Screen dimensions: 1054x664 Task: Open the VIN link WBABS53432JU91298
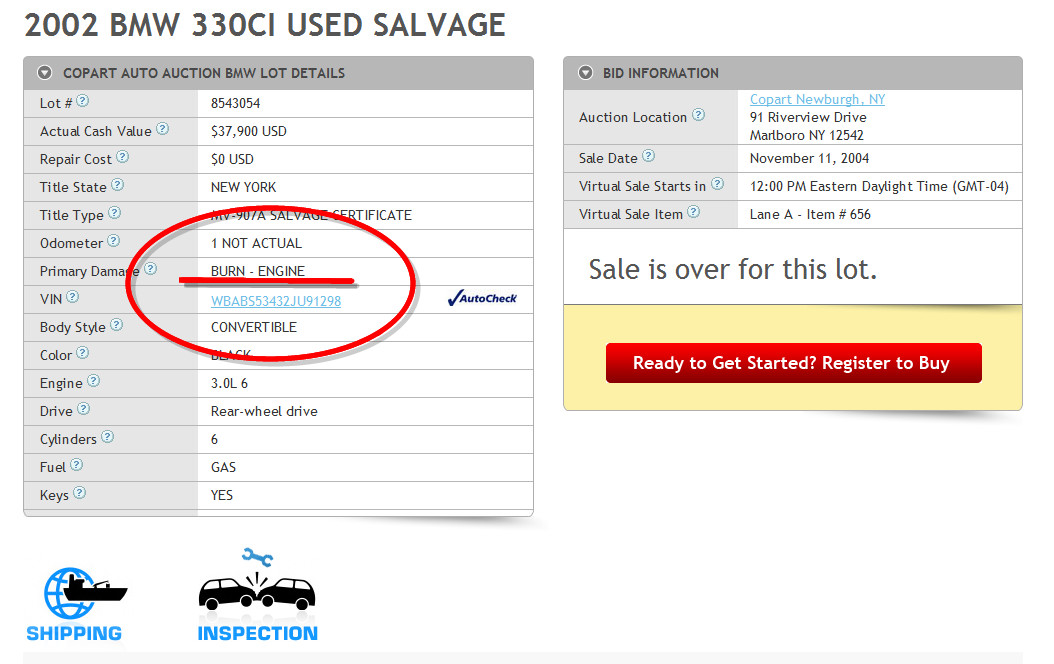(276, 301)
